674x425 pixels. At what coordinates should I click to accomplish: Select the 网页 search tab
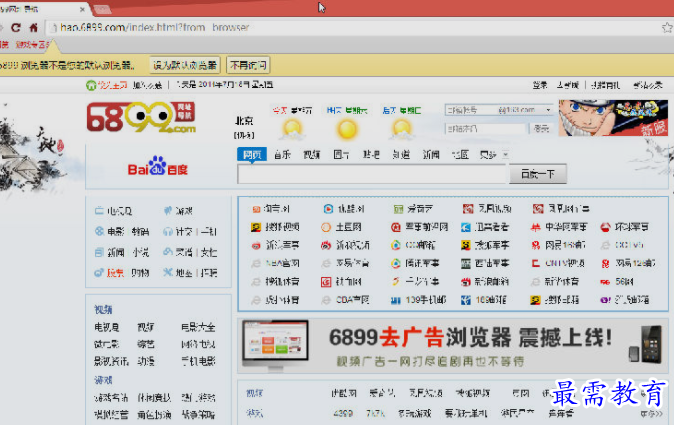click(252, 155)
